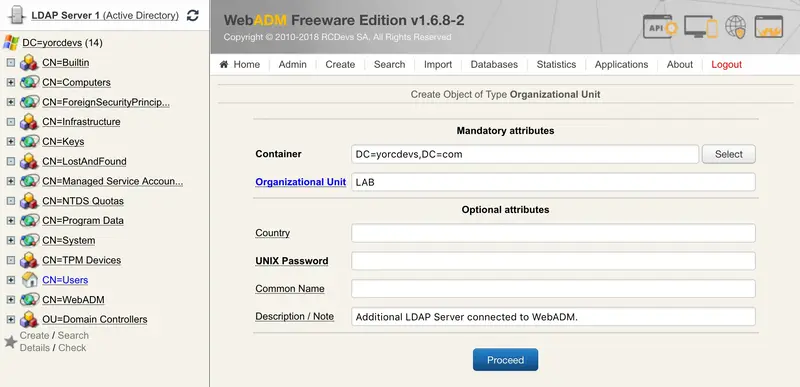800x387 pixels.
Task: Click the CN=Users house icon
Action: click(30, 279)
